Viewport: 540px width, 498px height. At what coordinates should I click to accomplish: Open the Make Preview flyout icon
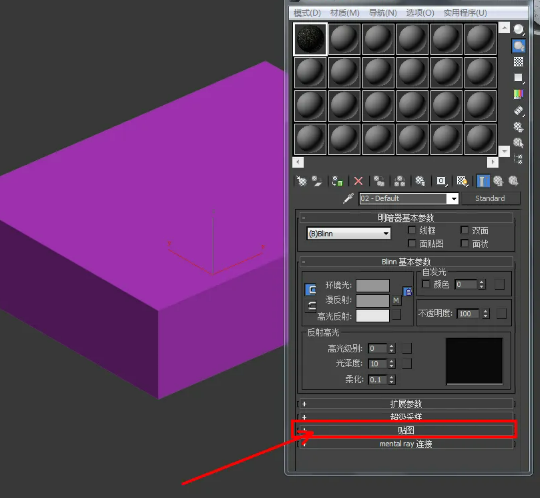click(x=519, y=111)
